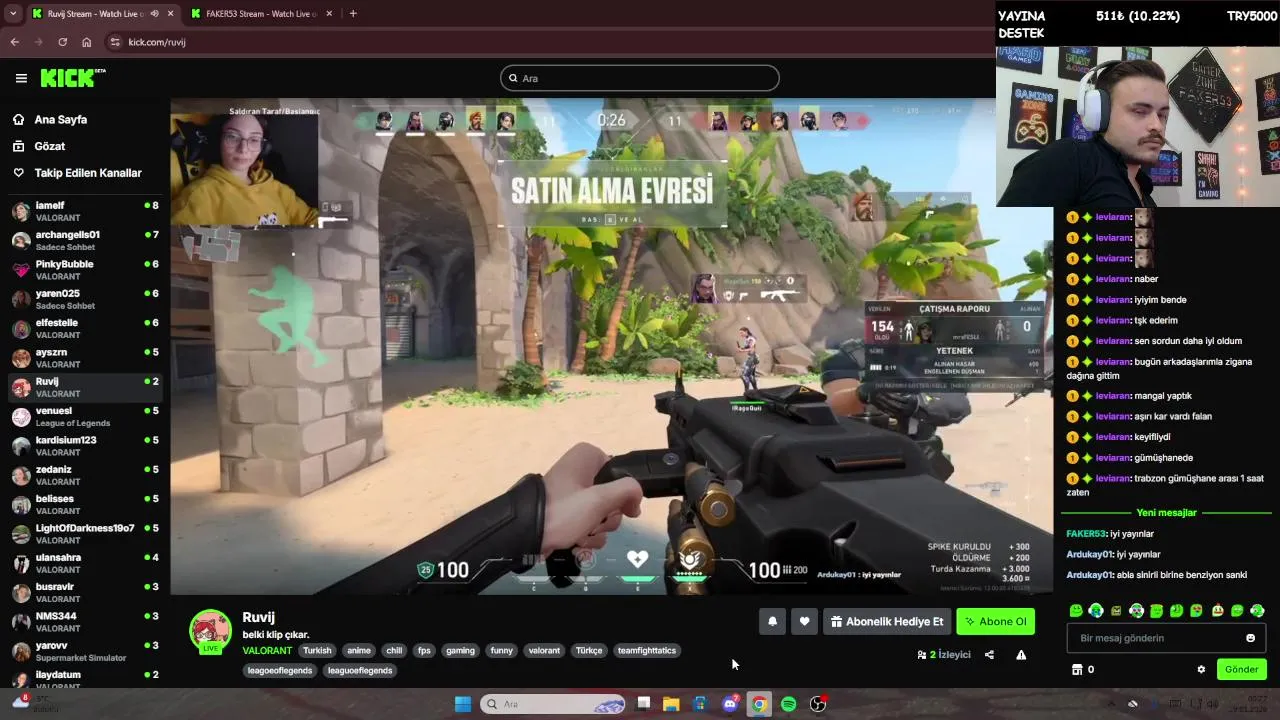Open OBS Studio from taskbar
Image resolution: width=1280 pixels, height=720 pixels.
[x=818, y=704]
